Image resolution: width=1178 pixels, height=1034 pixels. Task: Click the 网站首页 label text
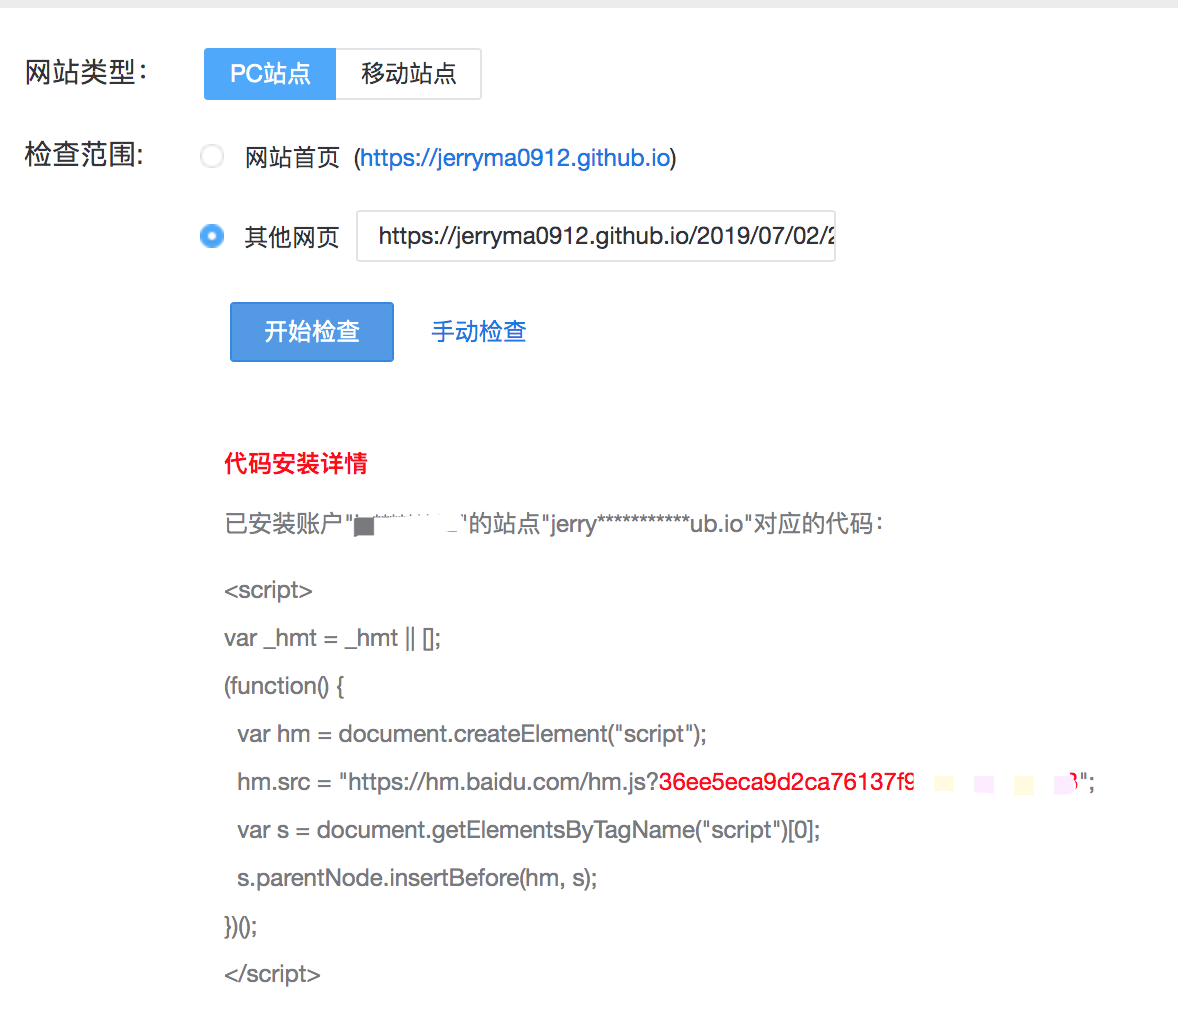click(x=292, y=158)
